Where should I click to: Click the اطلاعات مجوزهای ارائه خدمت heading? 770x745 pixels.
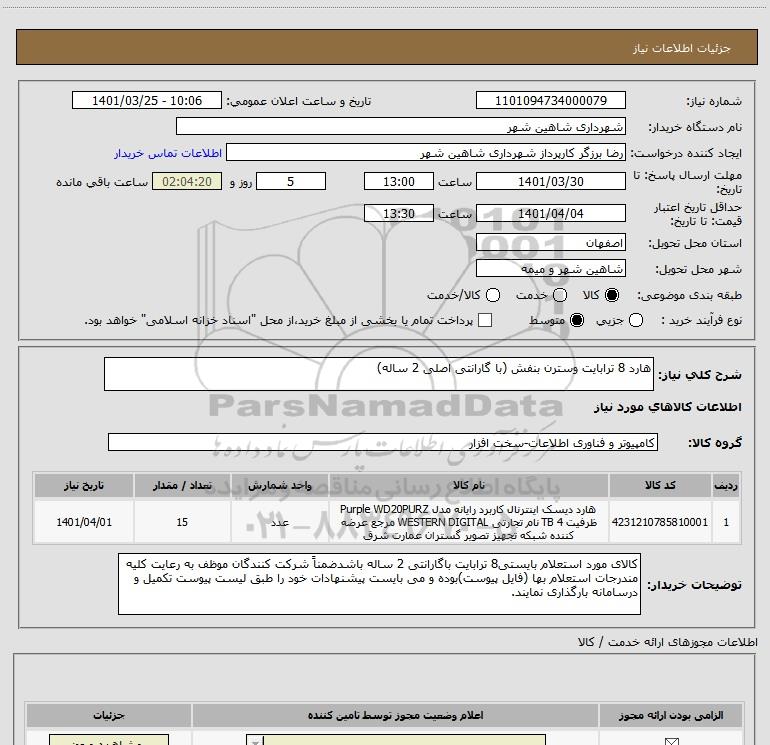click(x=668, y=641)
